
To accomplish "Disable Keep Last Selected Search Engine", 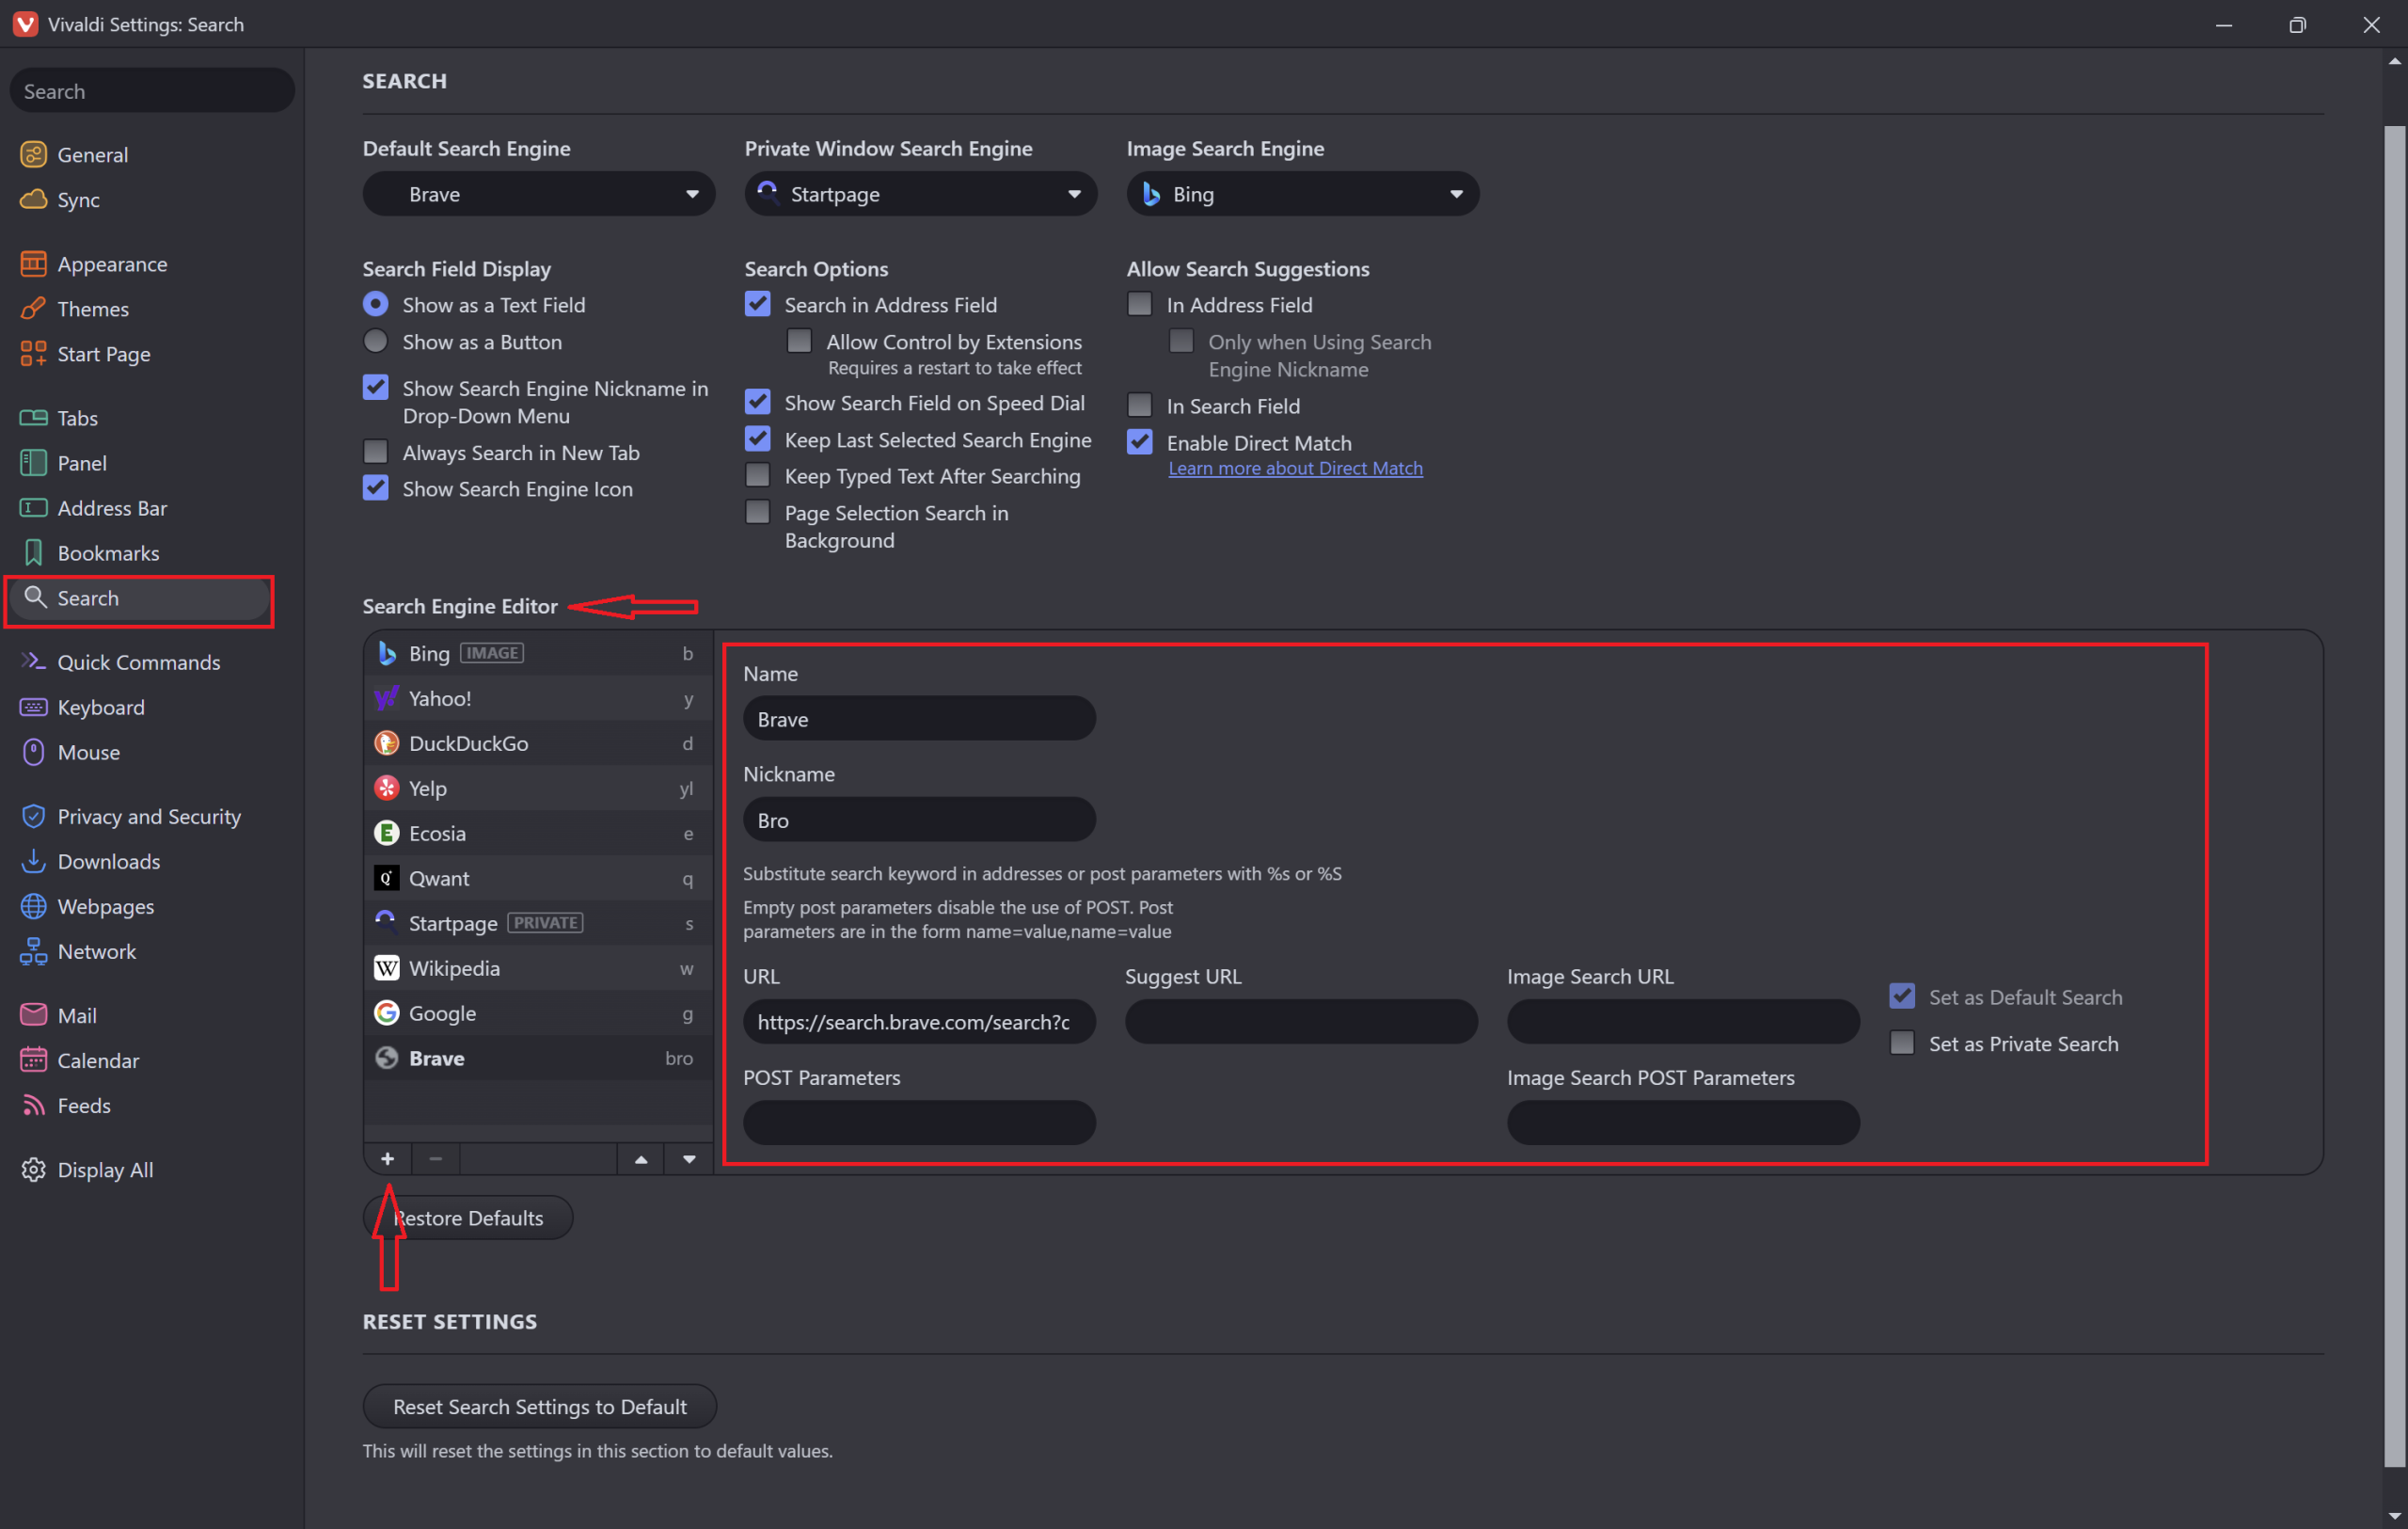I will click(757, 439).
